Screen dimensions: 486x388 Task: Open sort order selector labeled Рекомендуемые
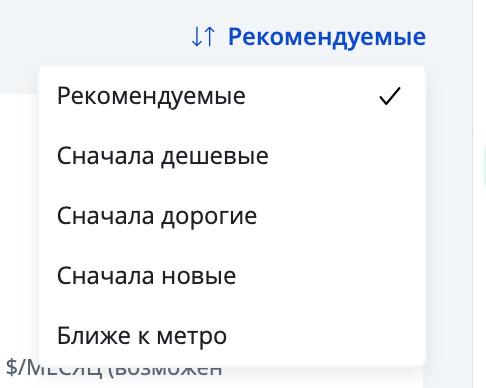click(x=308, y=37)
